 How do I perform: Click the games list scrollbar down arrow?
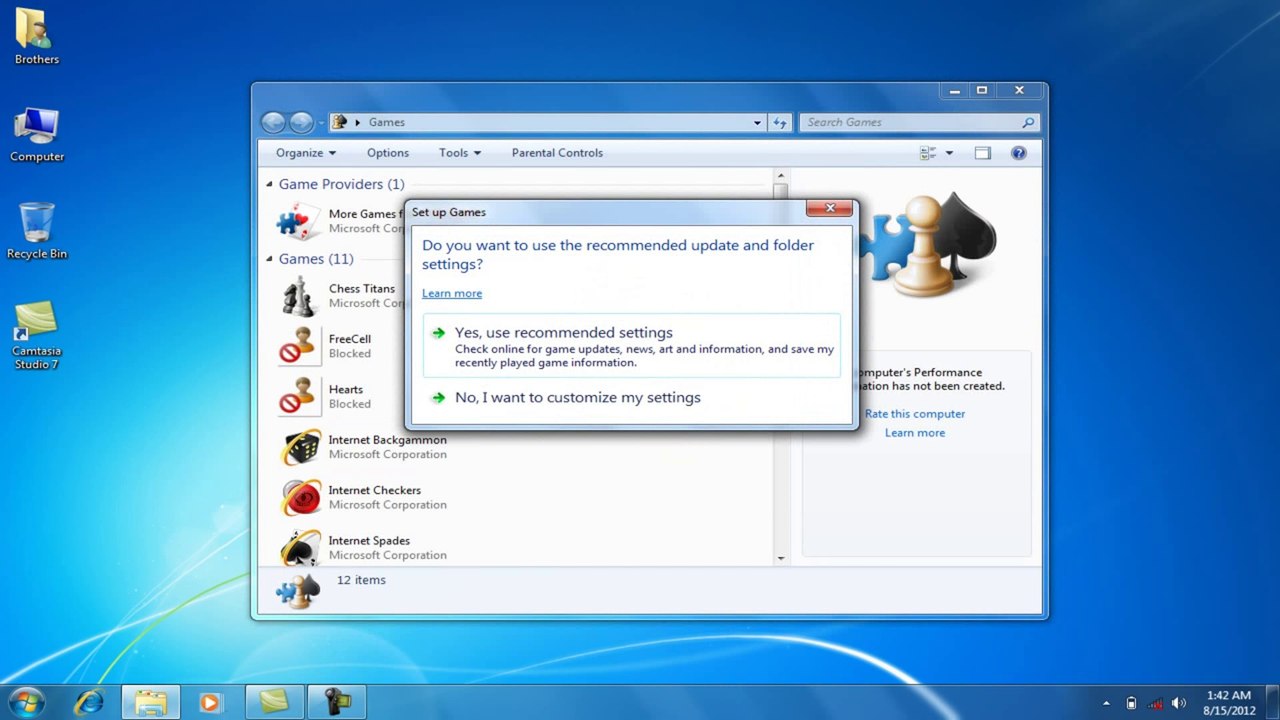(781, 558)
